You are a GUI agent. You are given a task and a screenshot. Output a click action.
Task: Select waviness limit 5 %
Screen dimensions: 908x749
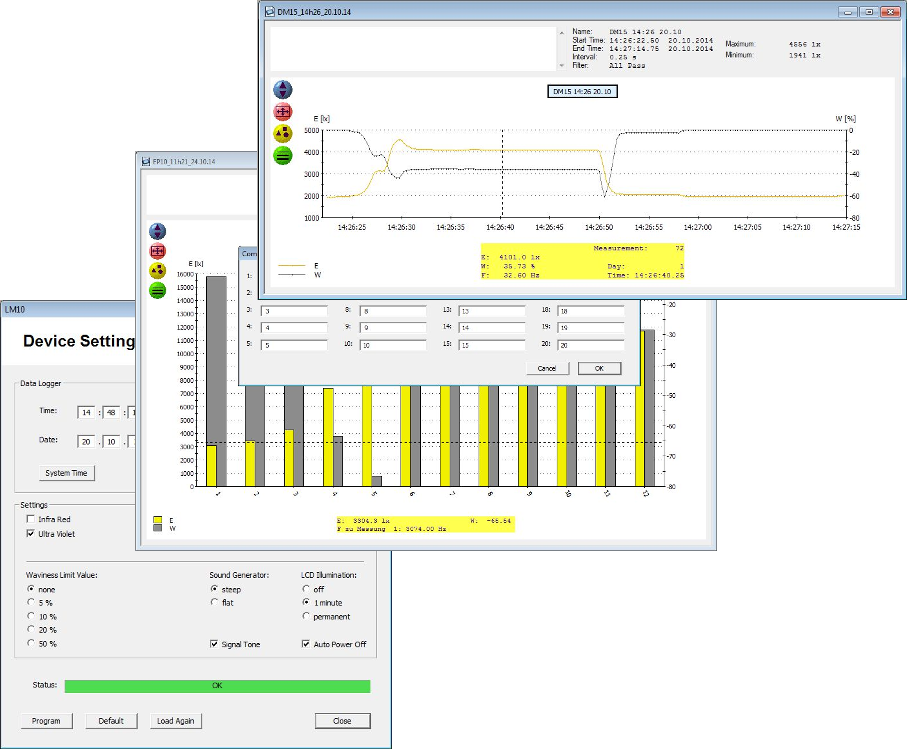[x=31, y=602]
